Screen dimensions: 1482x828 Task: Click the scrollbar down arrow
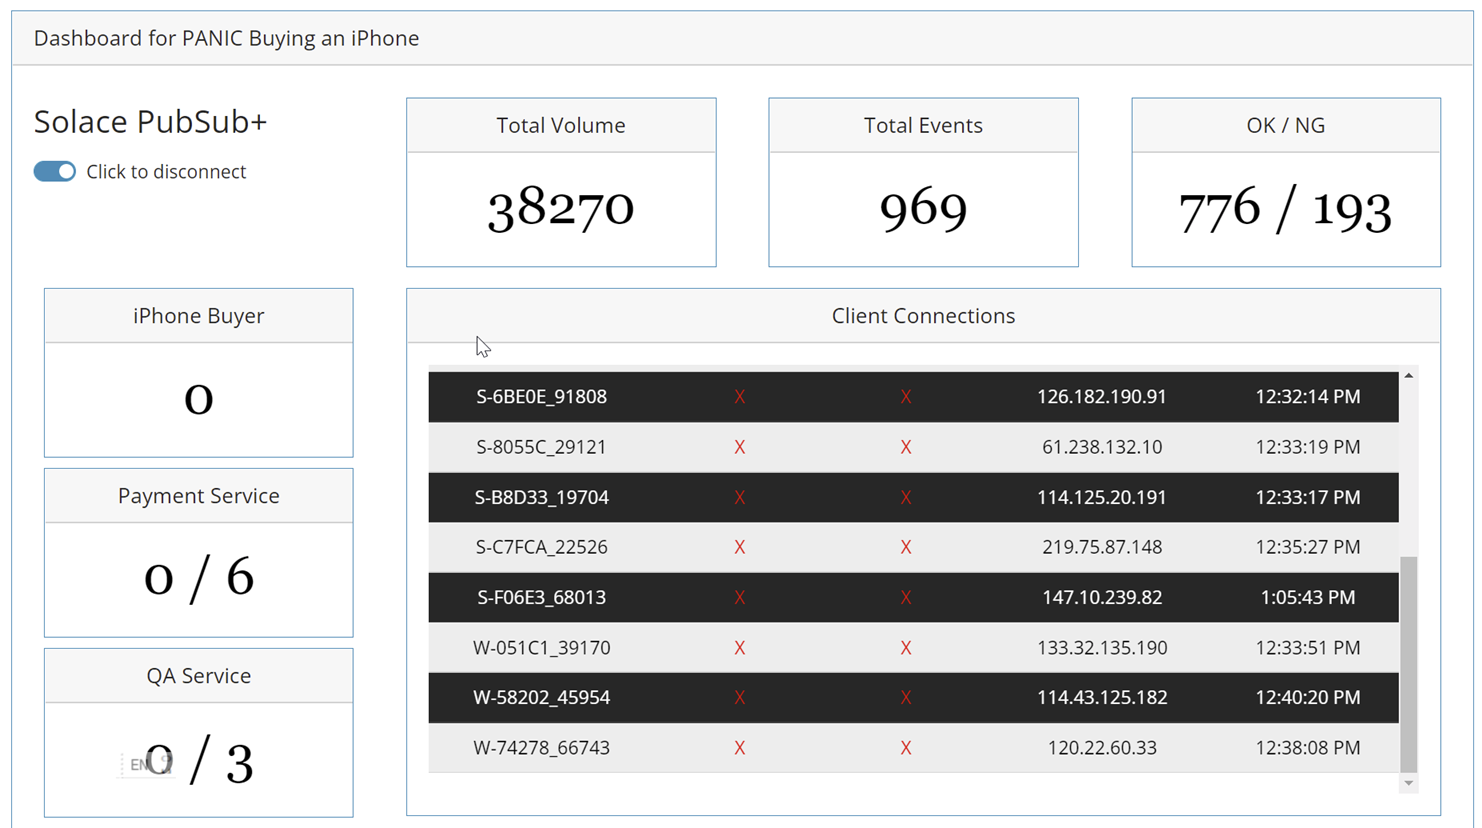[1409, 783]
